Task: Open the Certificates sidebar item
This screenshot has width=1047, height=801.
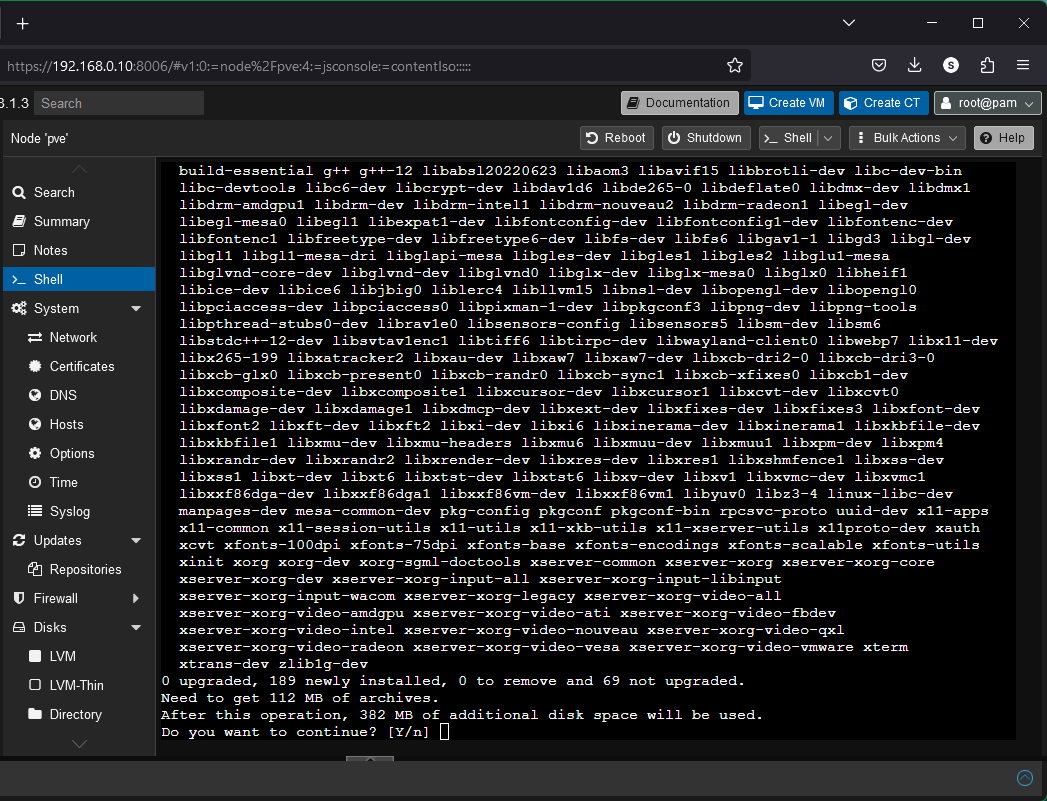Action: (79, 366)
